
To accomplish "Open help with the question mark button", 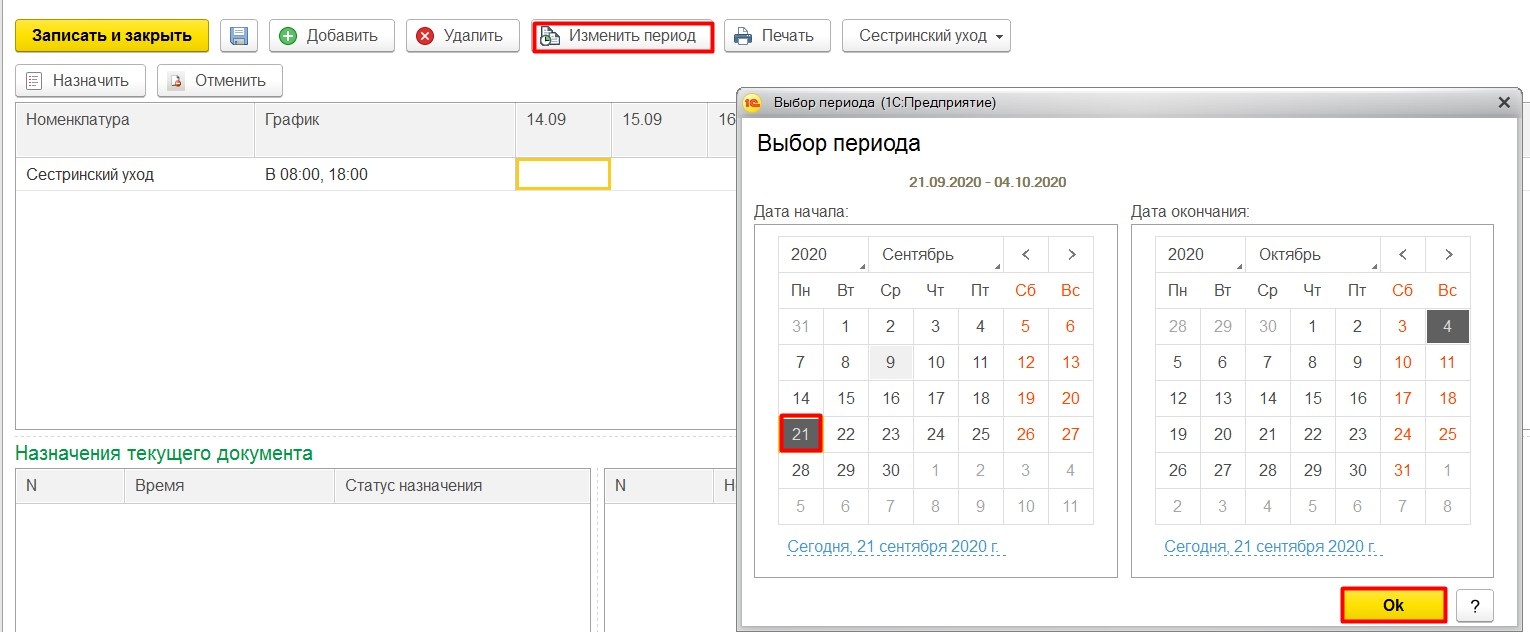I will pos(1474,605).
